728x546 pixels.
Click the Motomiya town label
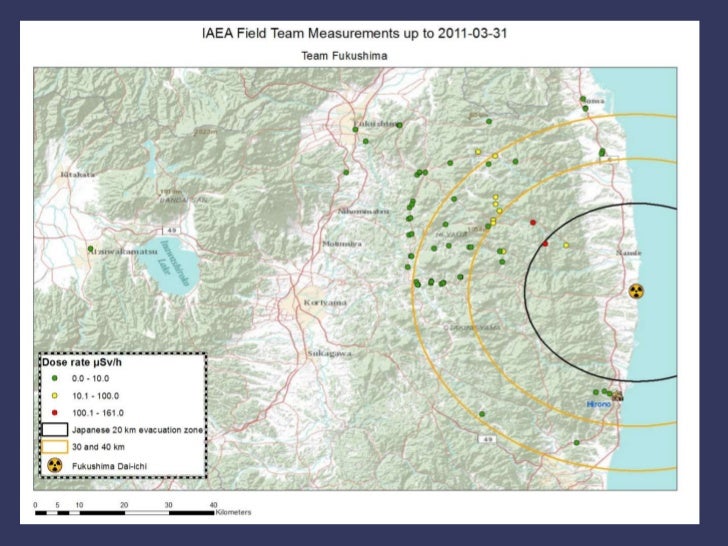coord(342,244)
